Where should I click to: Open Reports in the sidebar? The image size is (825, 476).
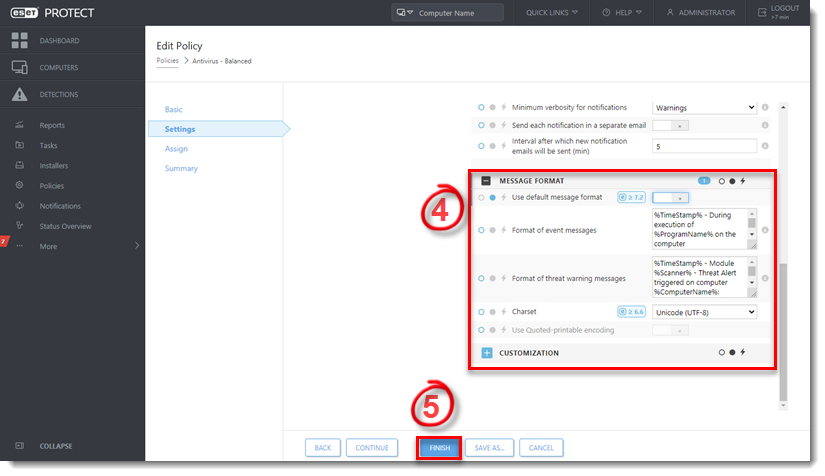(x=52, y=125)
